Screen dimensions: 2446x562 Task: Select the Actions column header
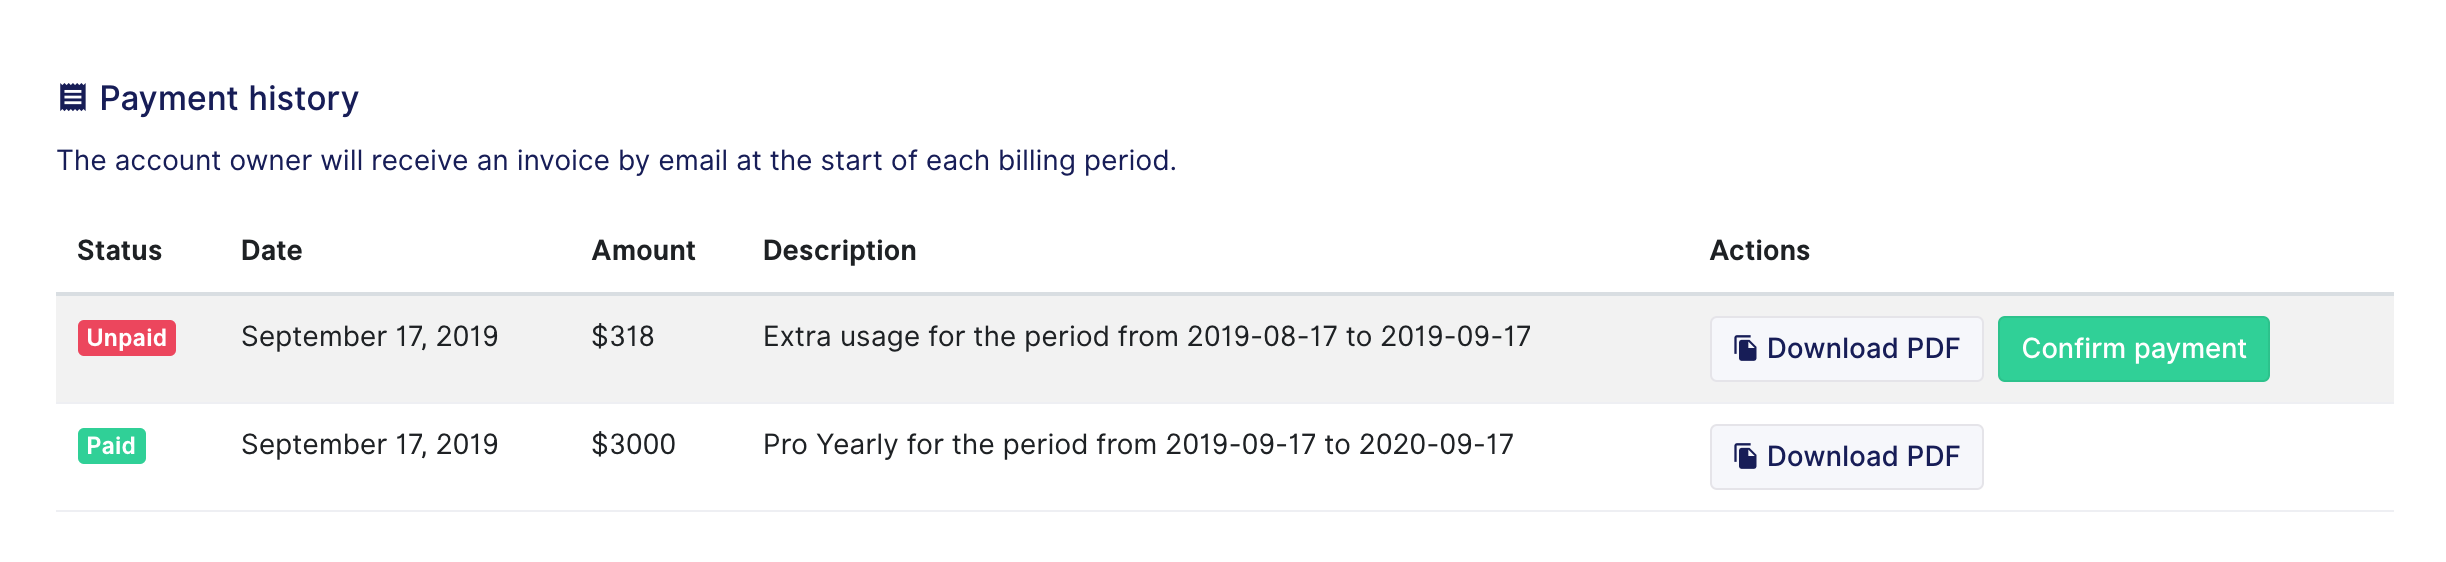click(x=1759, y=250)
